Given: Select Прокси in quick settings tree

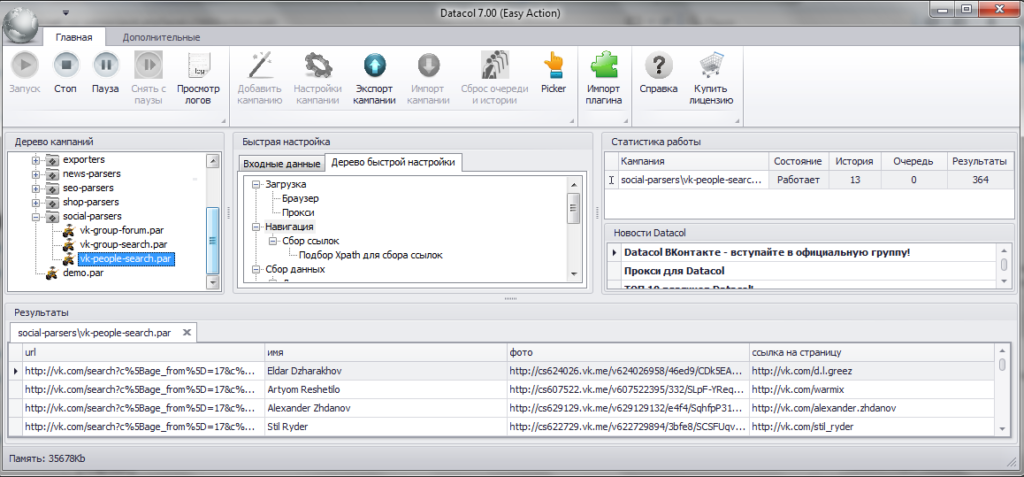Looking at the screenshot, I should [x=298, y=213].
